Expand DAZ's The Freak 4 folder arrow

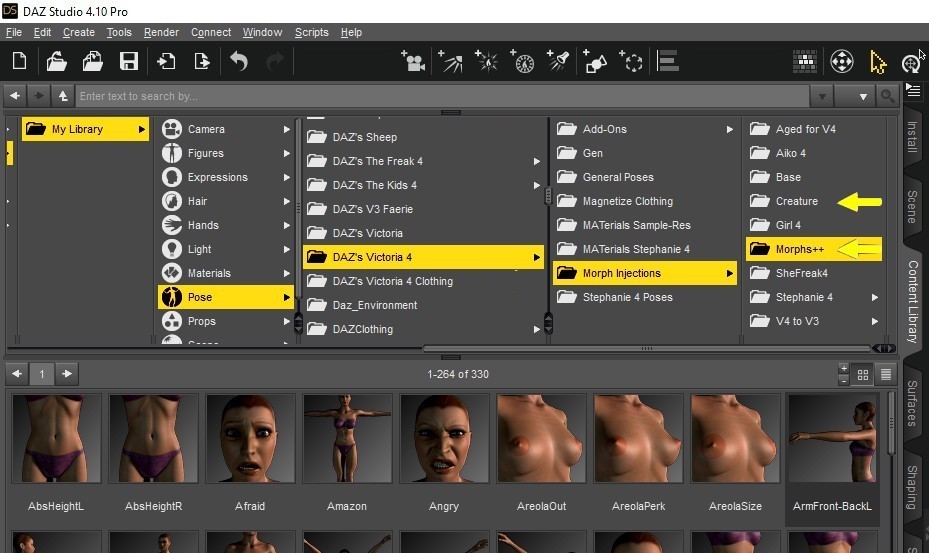(x=536, y=161)
